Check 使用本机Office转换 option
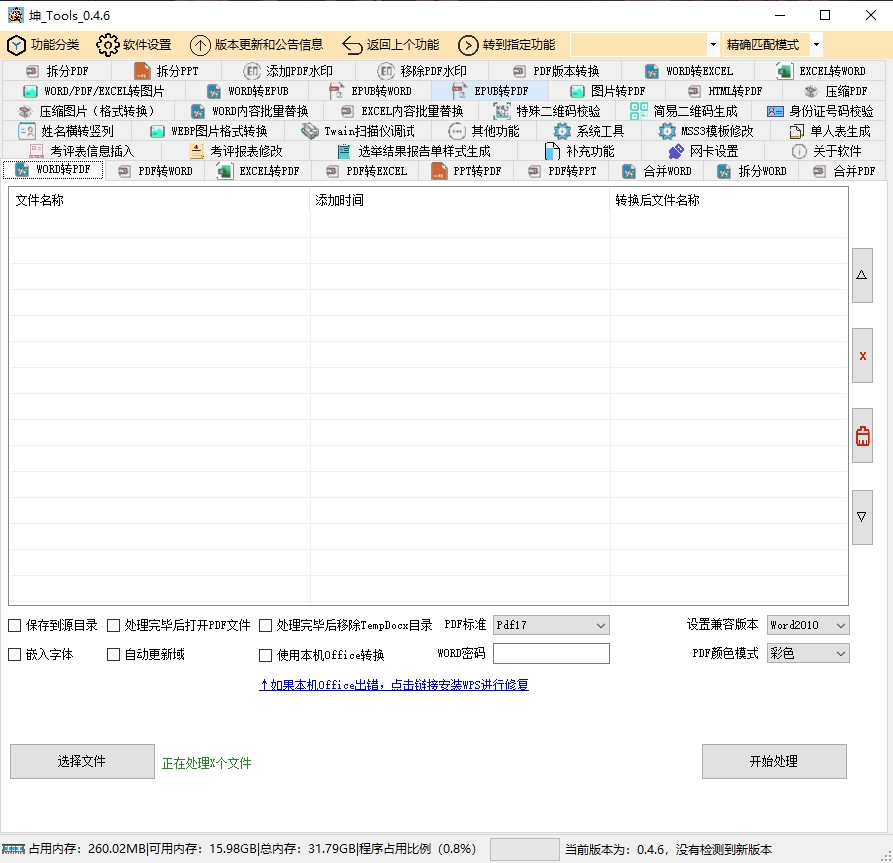This screenshot has width=893, height=863. point(264,654)
